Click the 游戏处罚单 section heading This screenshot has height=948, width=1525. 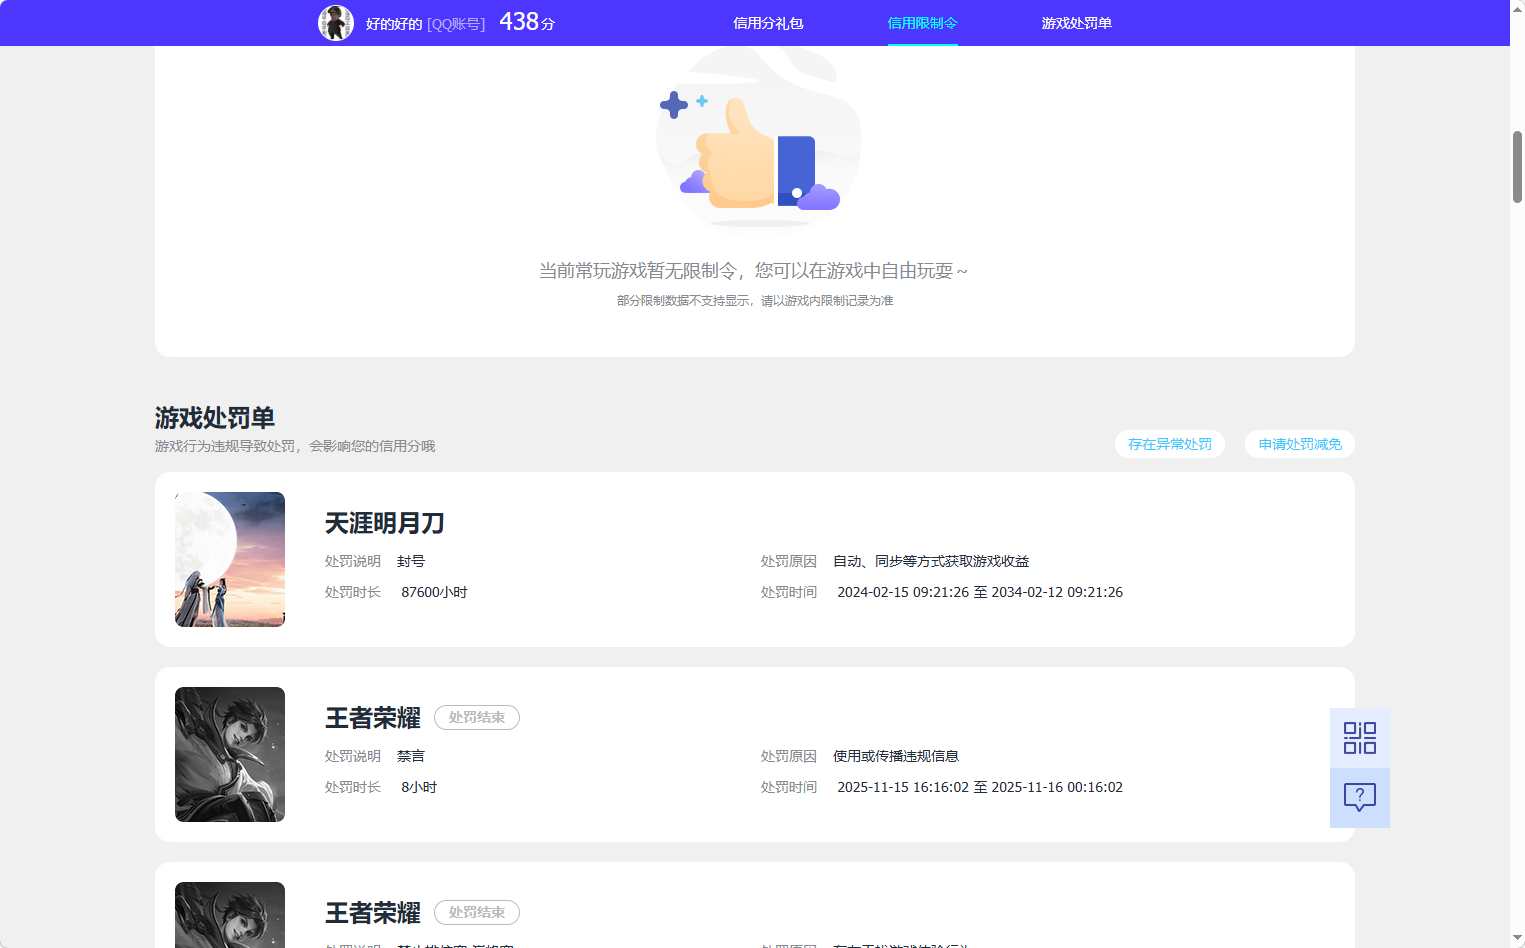(x=216, y=417)
